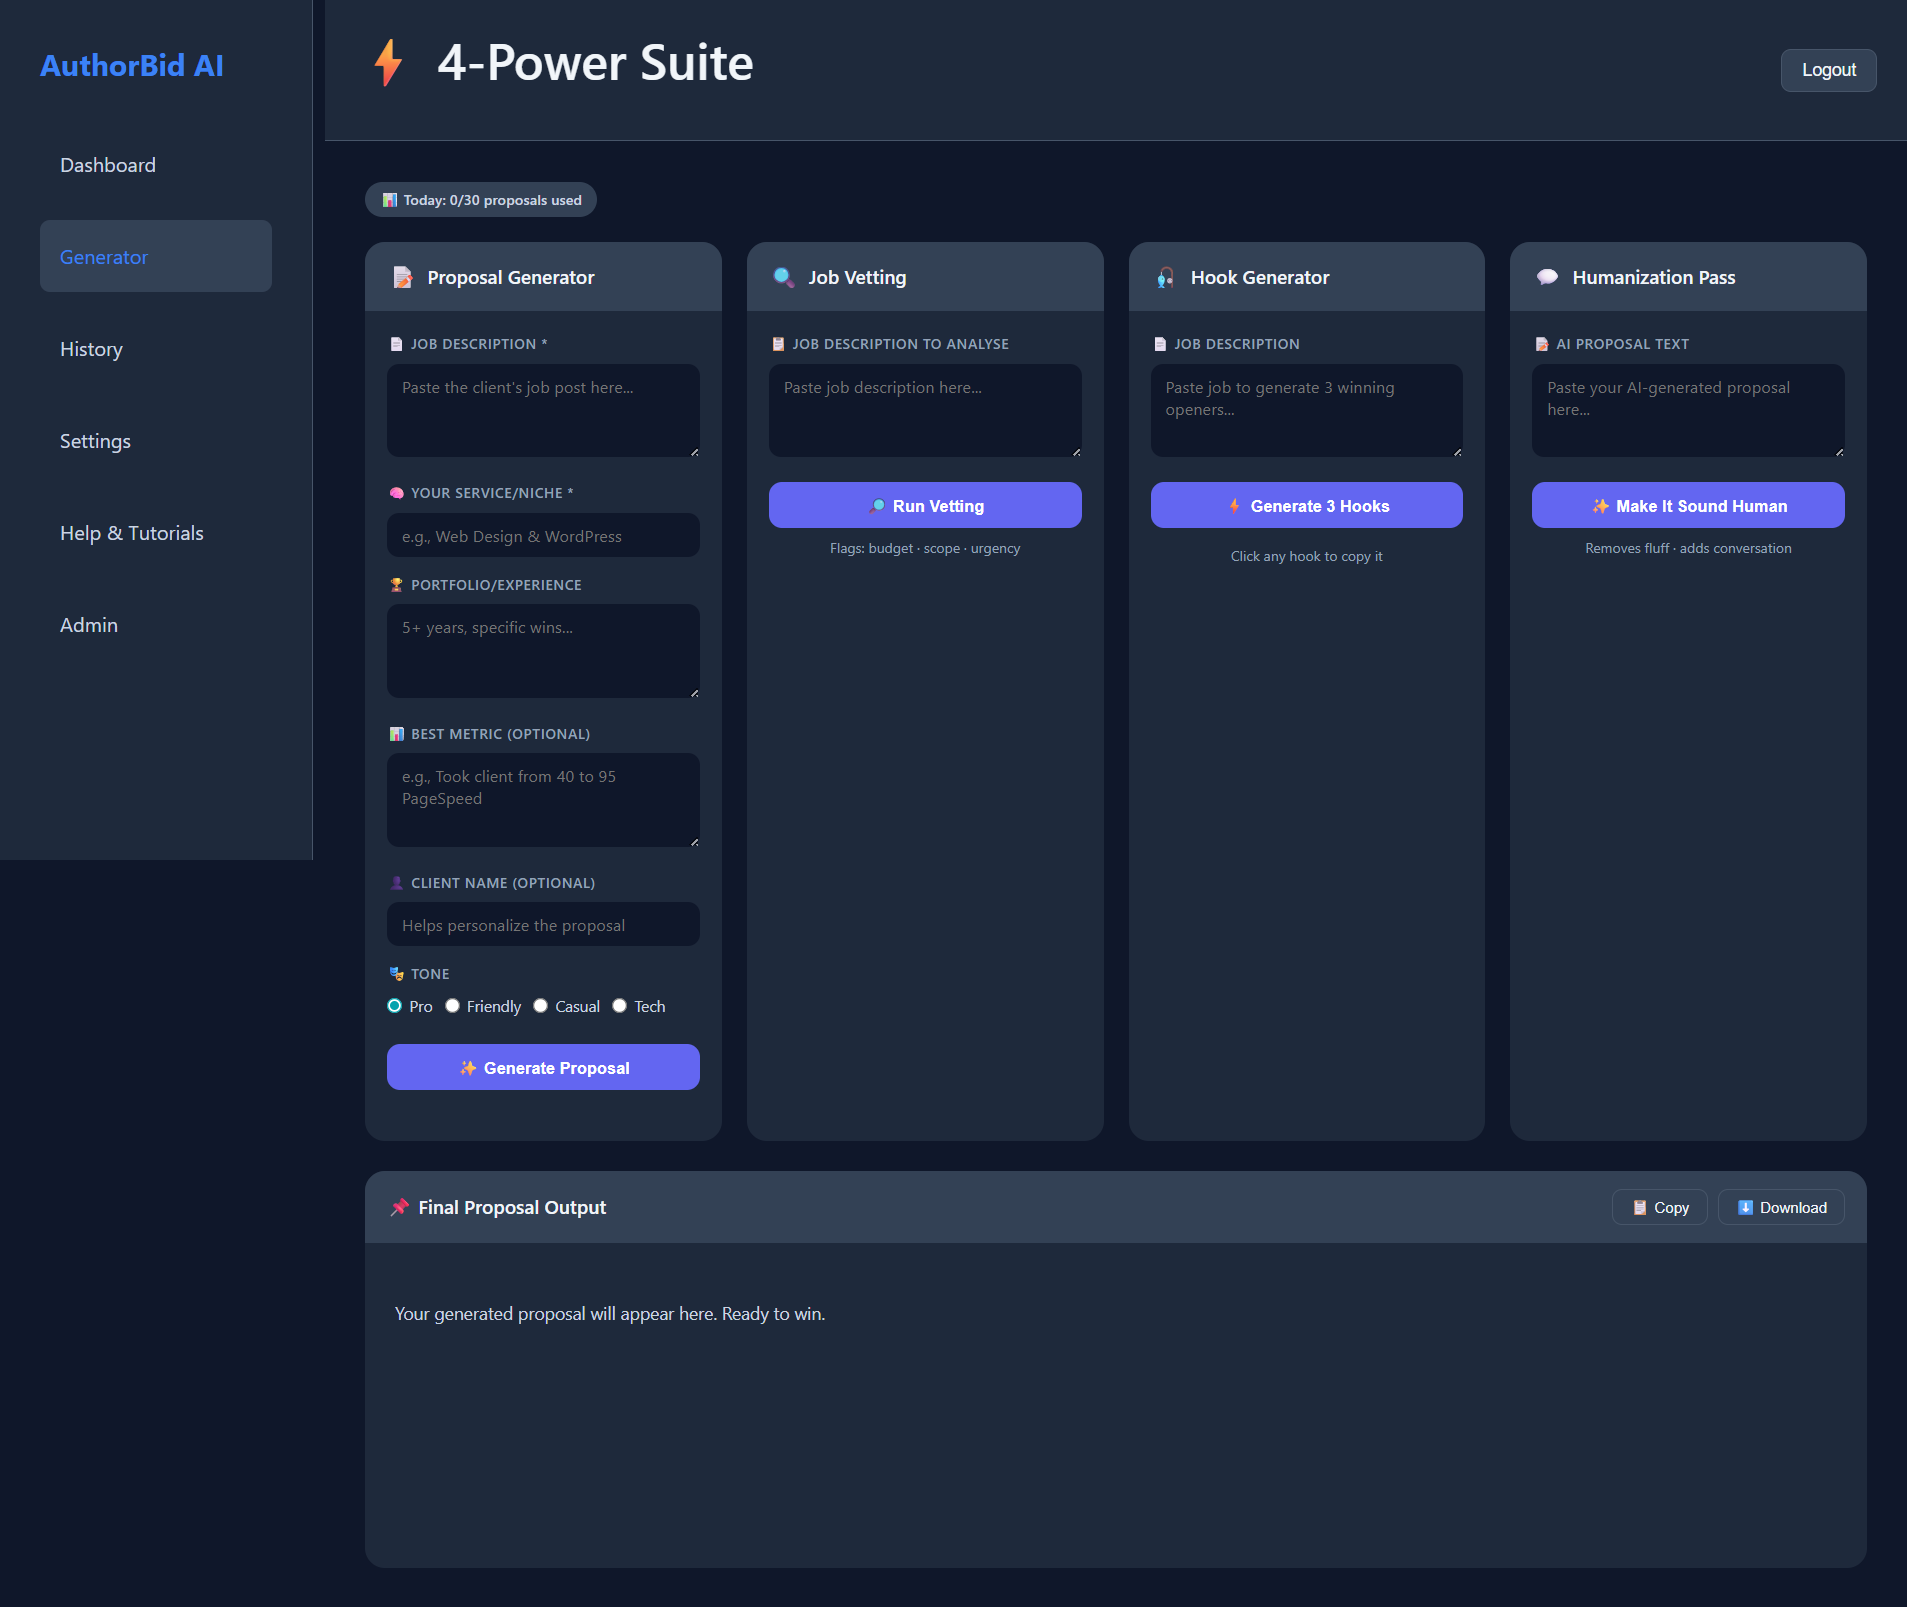
Task: Copy the final proposal output
Action: 1660,1208
